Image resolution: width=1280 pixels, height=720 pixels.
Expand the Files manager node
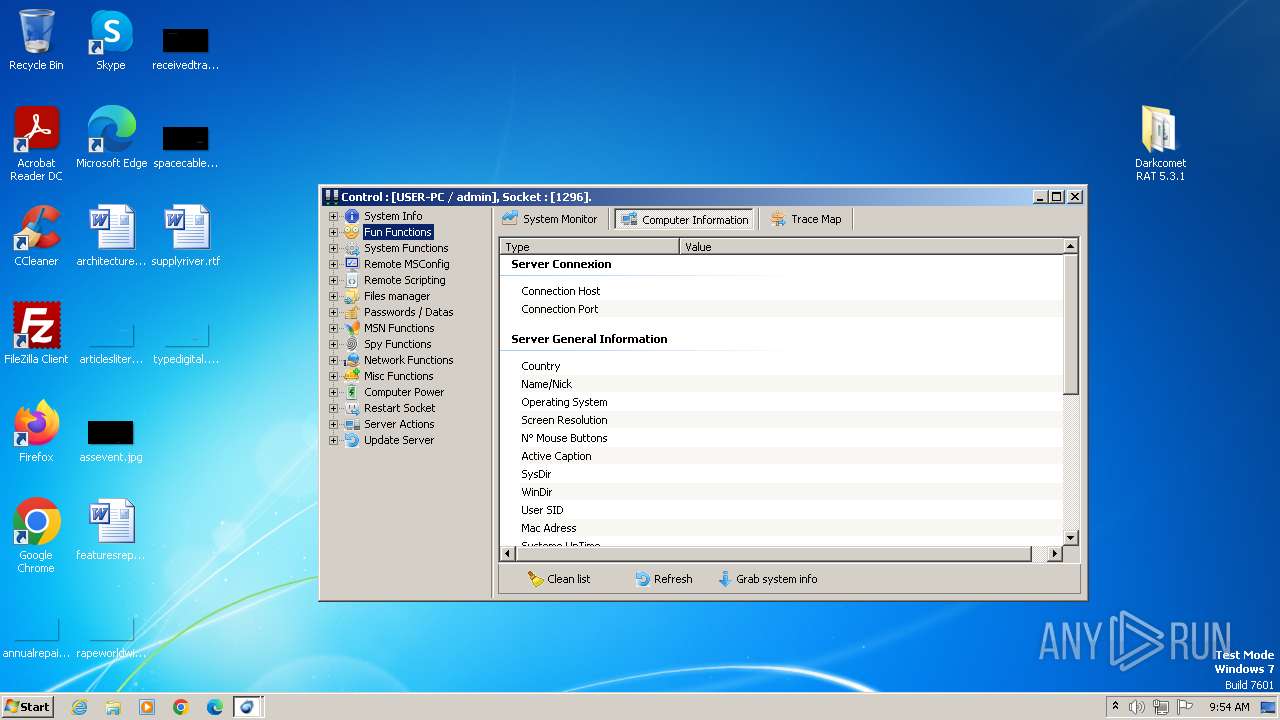334,296
